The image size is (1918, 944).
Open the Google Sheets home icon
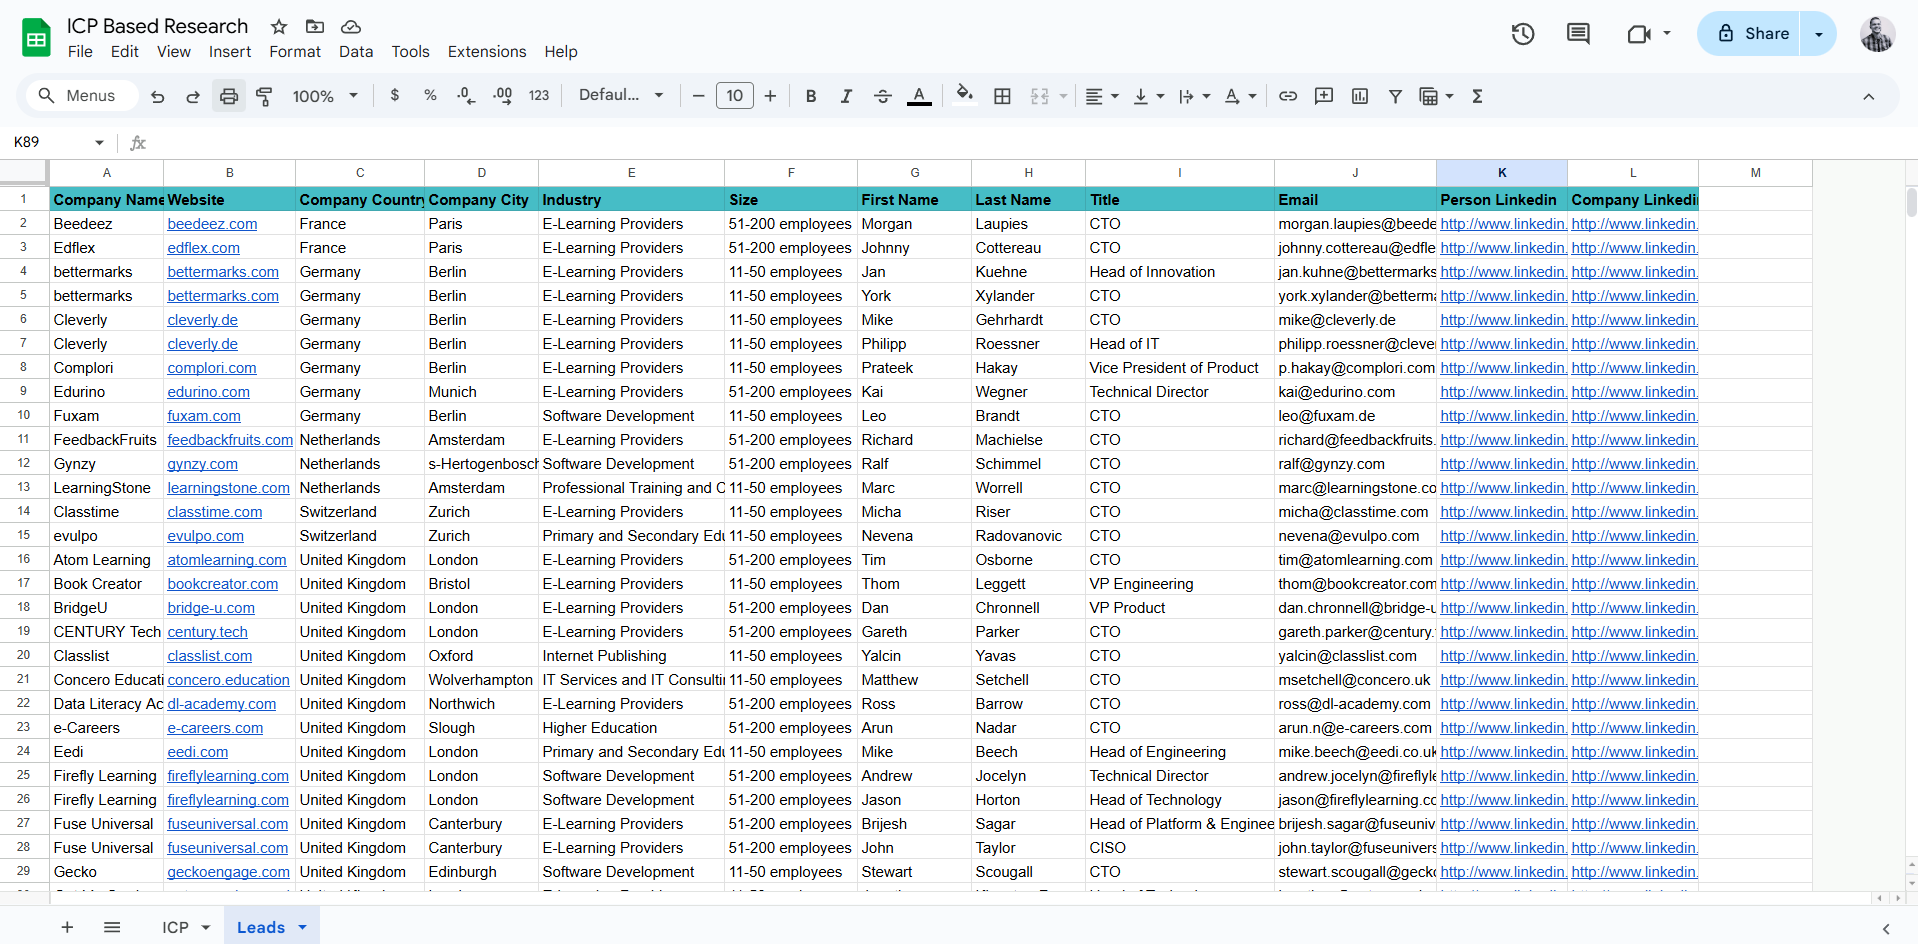(36, 38)
